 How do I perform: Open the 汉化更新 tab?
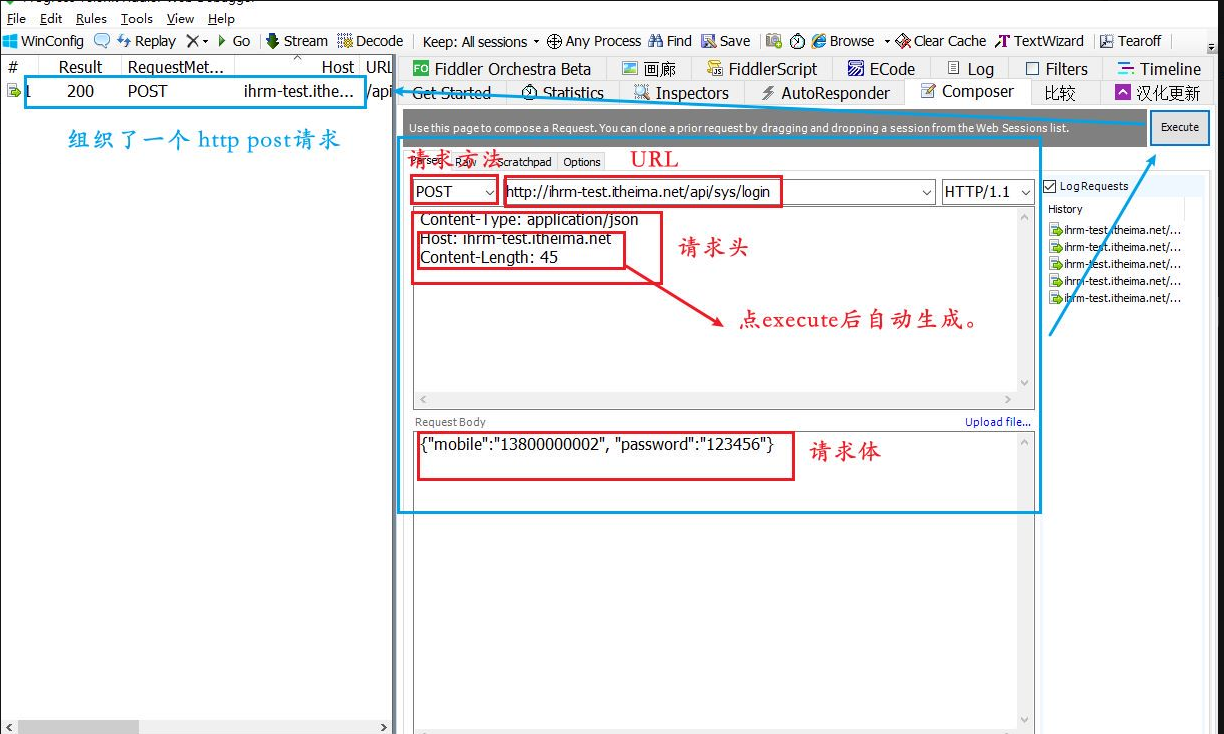tap(1157, 93)
